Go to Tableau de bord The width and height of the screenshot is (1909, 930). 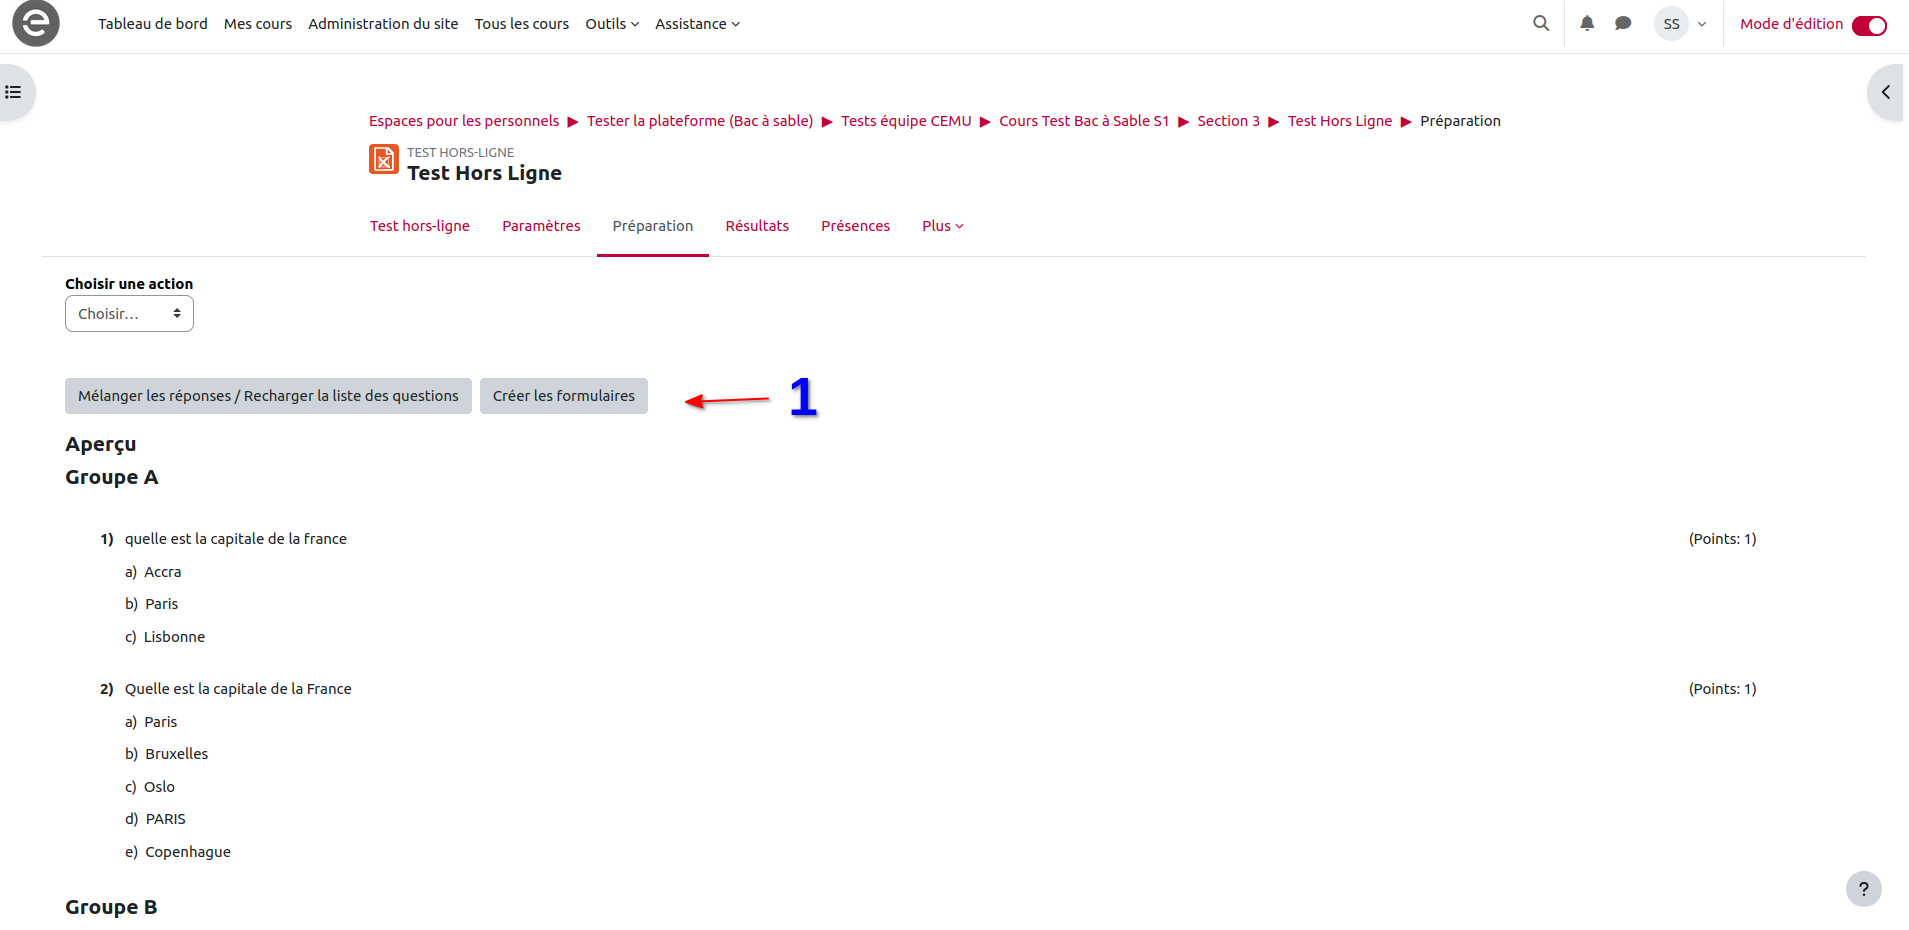coord(153,24)
